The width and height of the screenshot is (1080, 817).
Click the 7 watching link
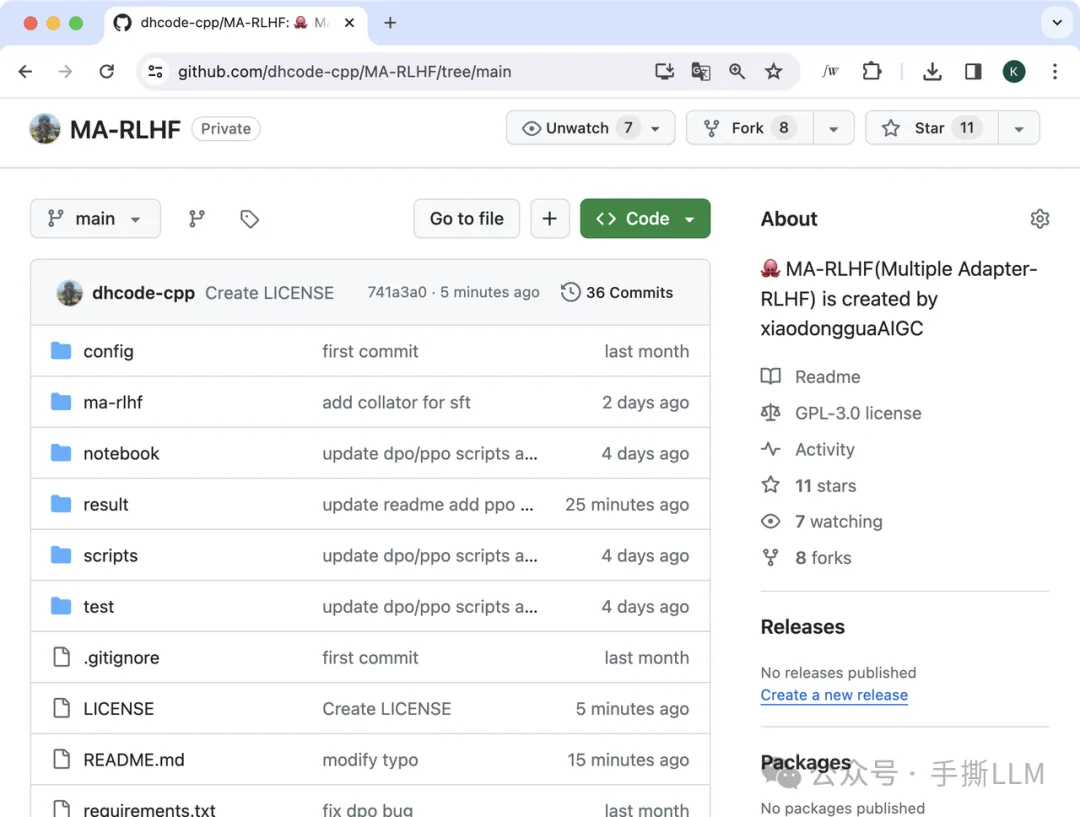pyautogui.click(x=838, y=521)
